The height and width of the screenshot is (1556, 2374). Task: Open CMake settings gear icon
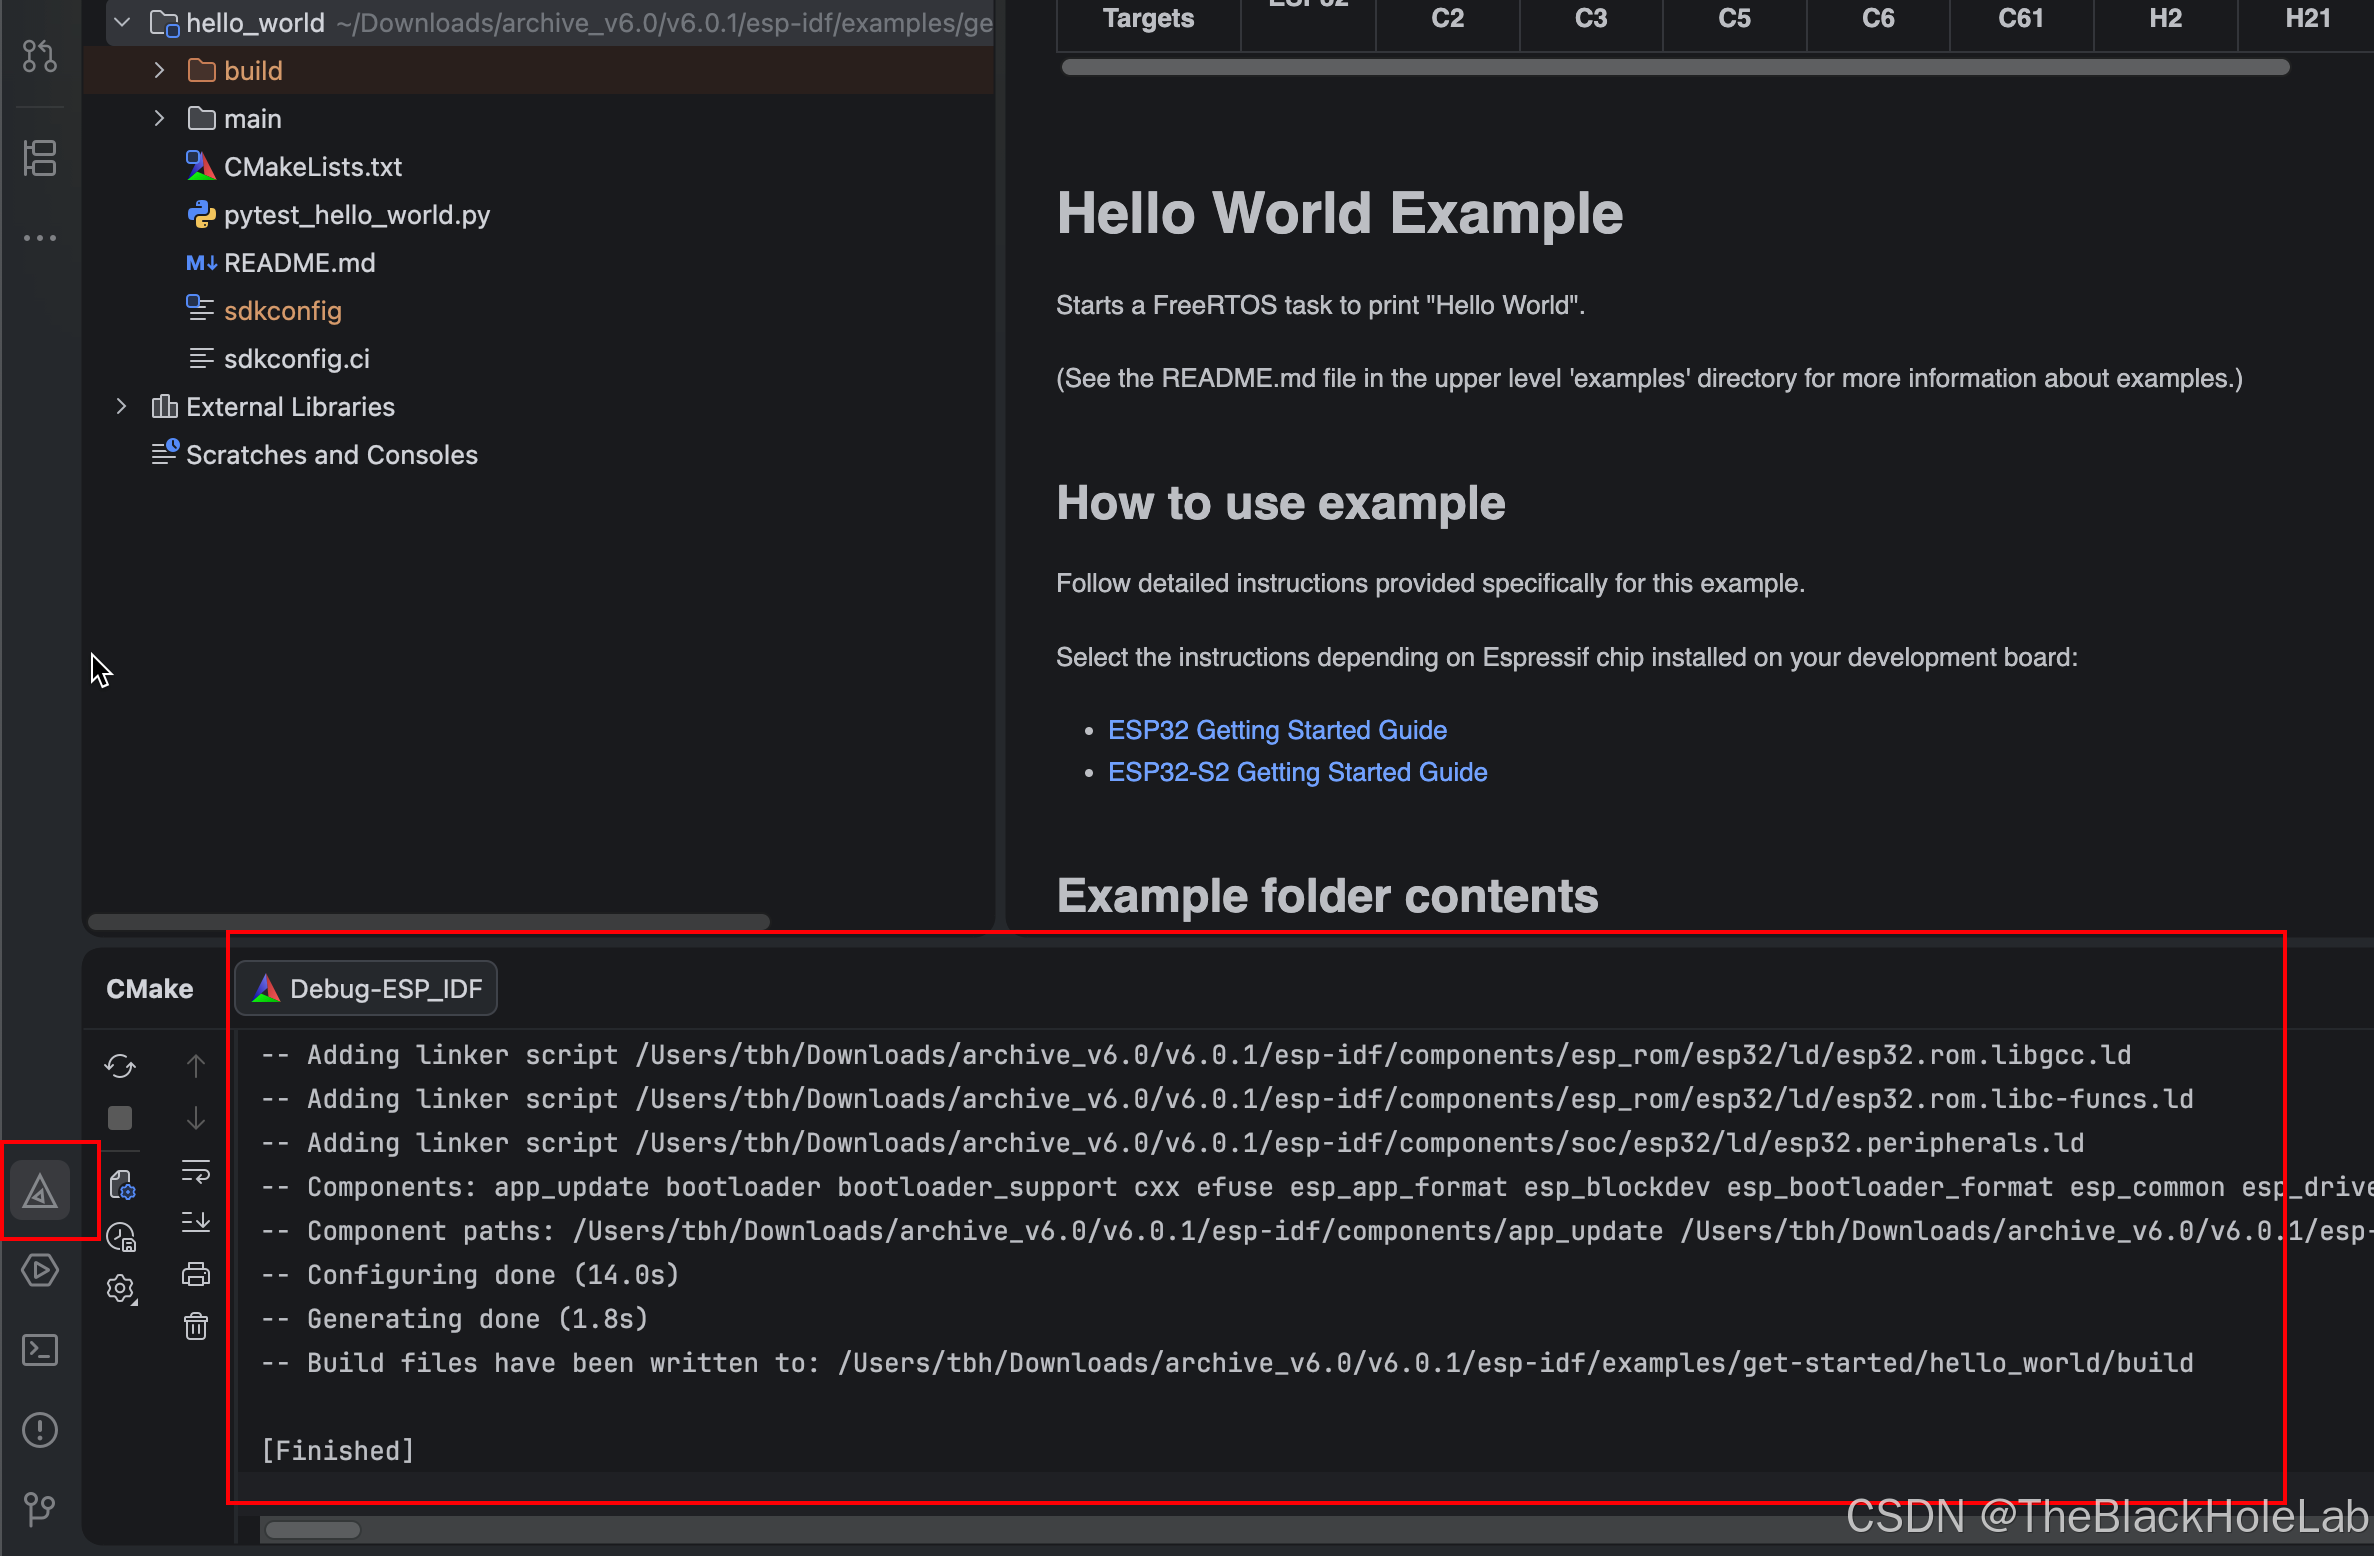[x=121, y=1289]
